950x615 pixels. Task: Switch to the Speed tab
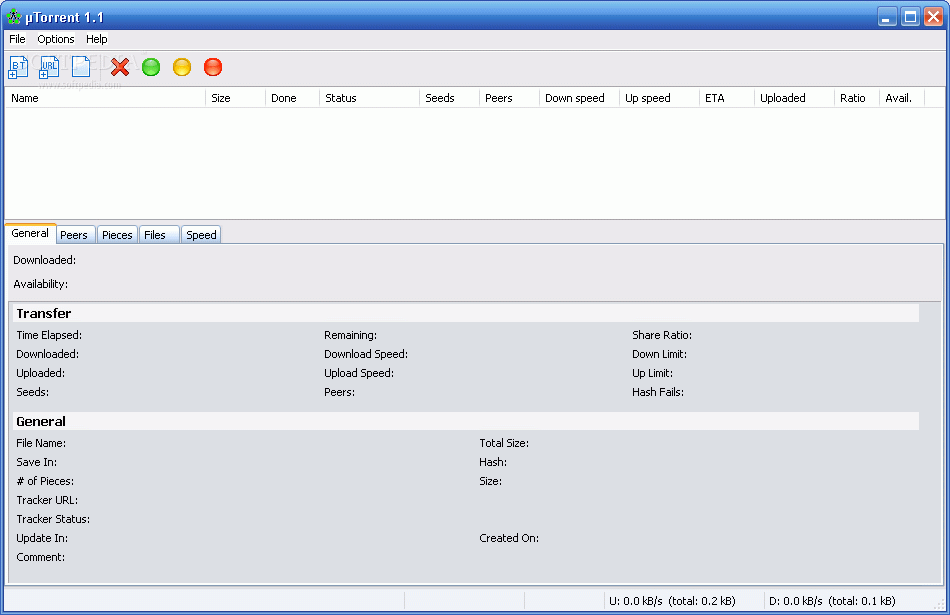pos(201,235)
